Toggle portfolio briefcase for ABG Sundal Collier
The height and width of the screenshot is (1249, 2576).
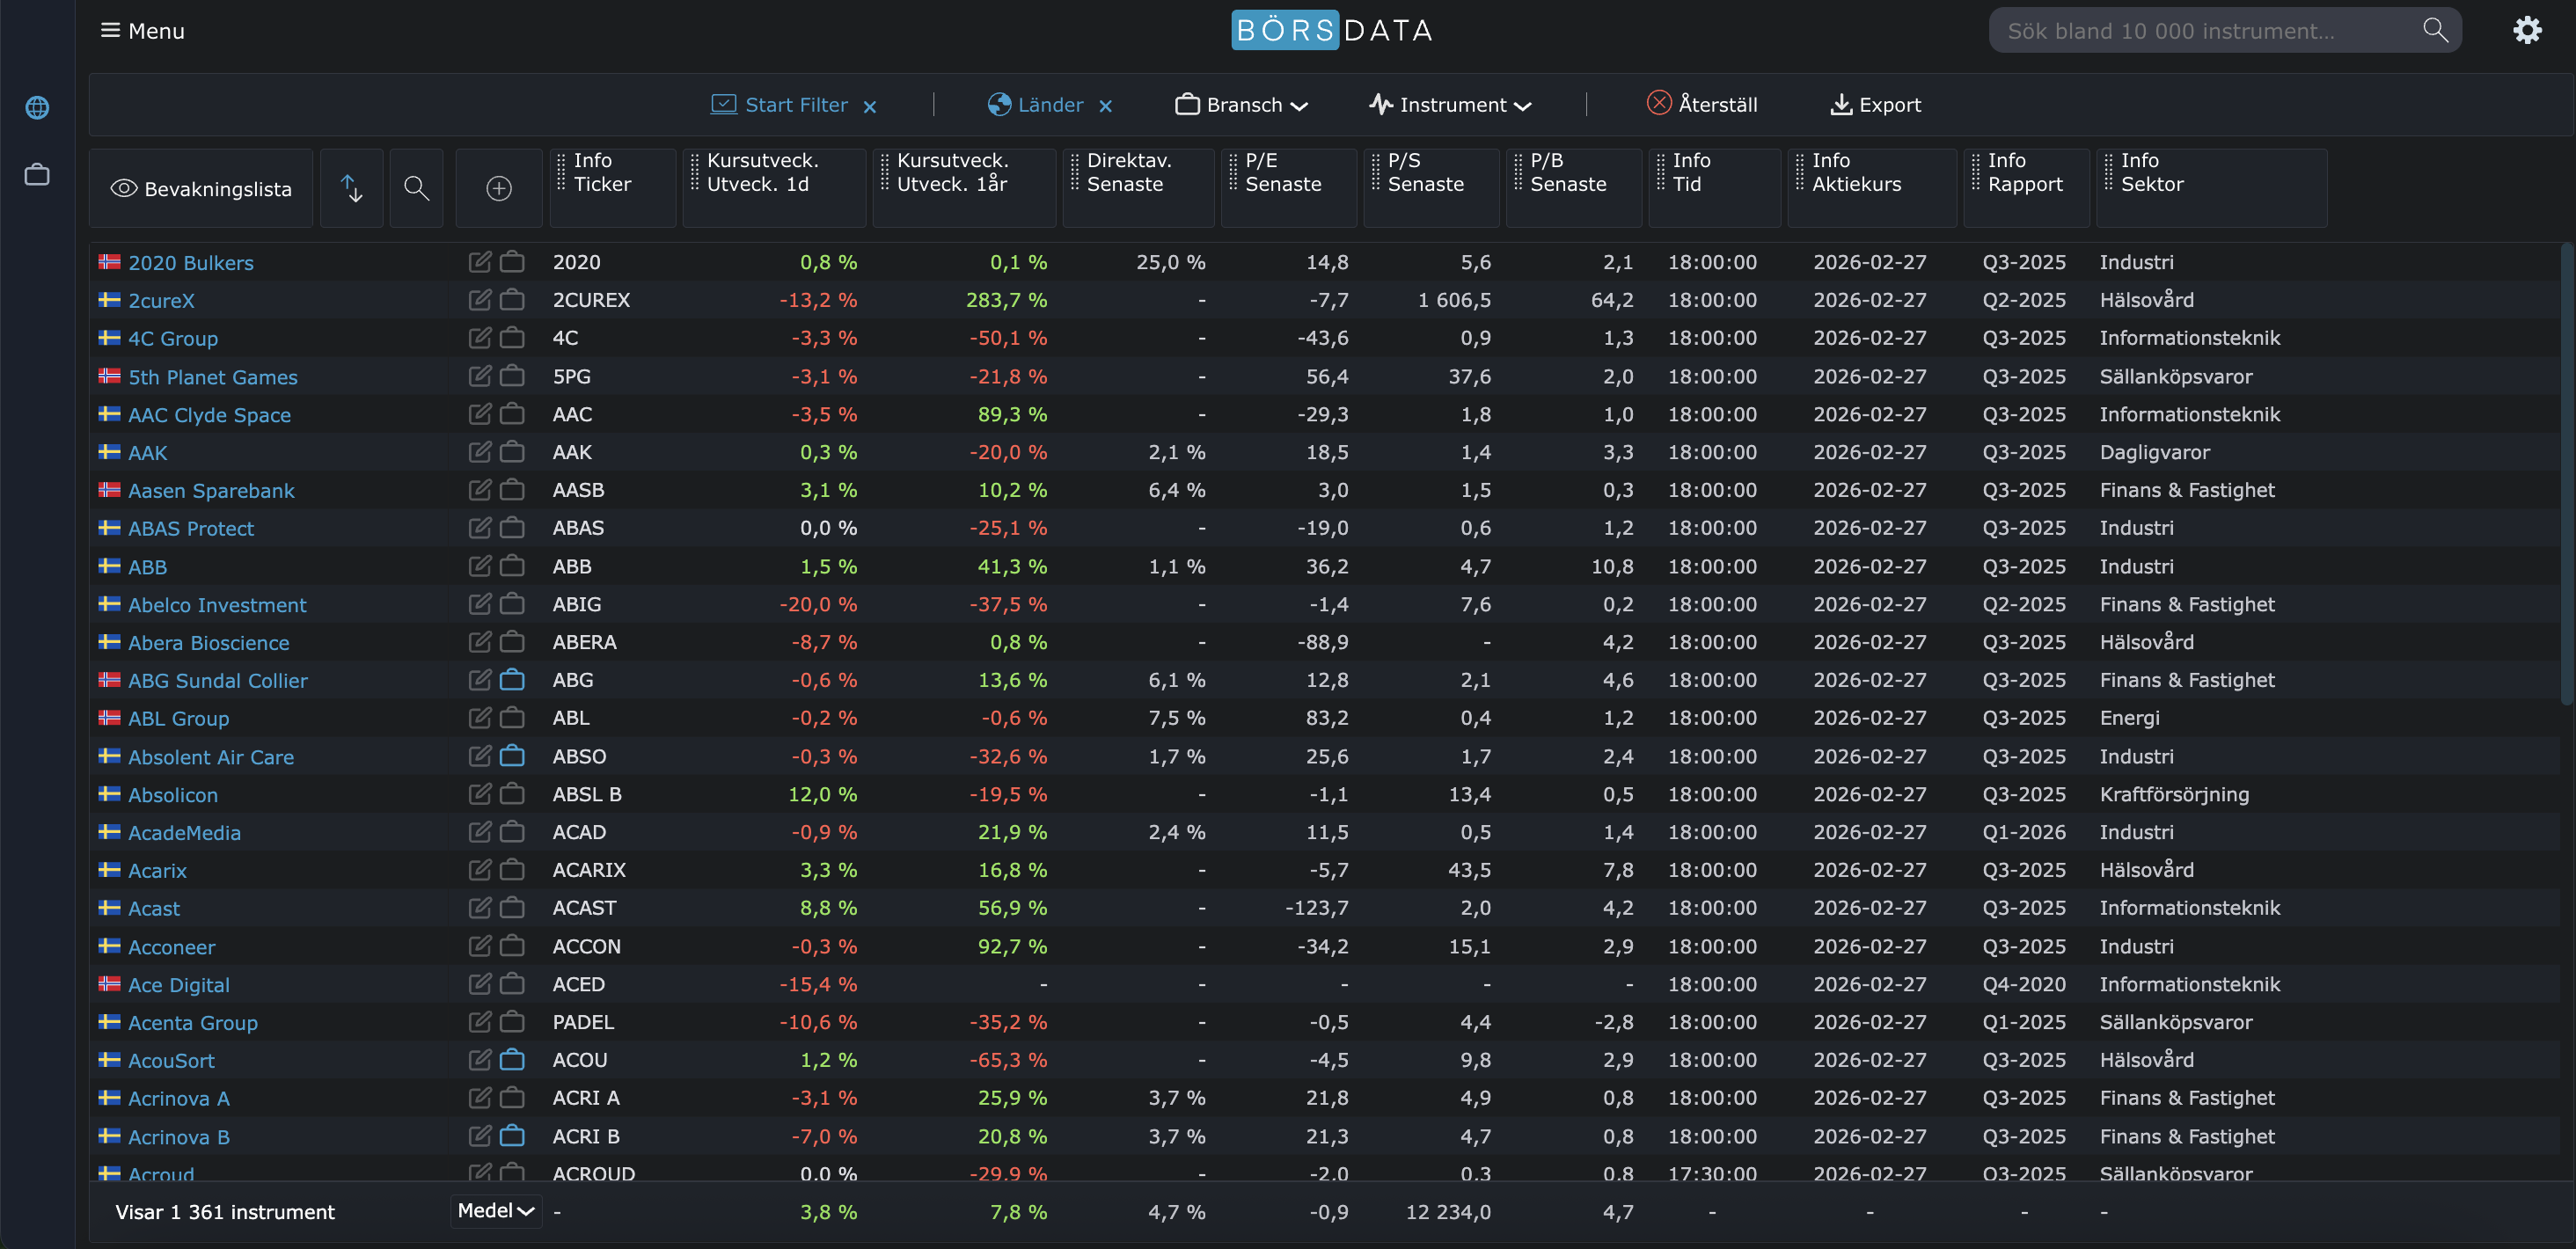pos(512,680)
